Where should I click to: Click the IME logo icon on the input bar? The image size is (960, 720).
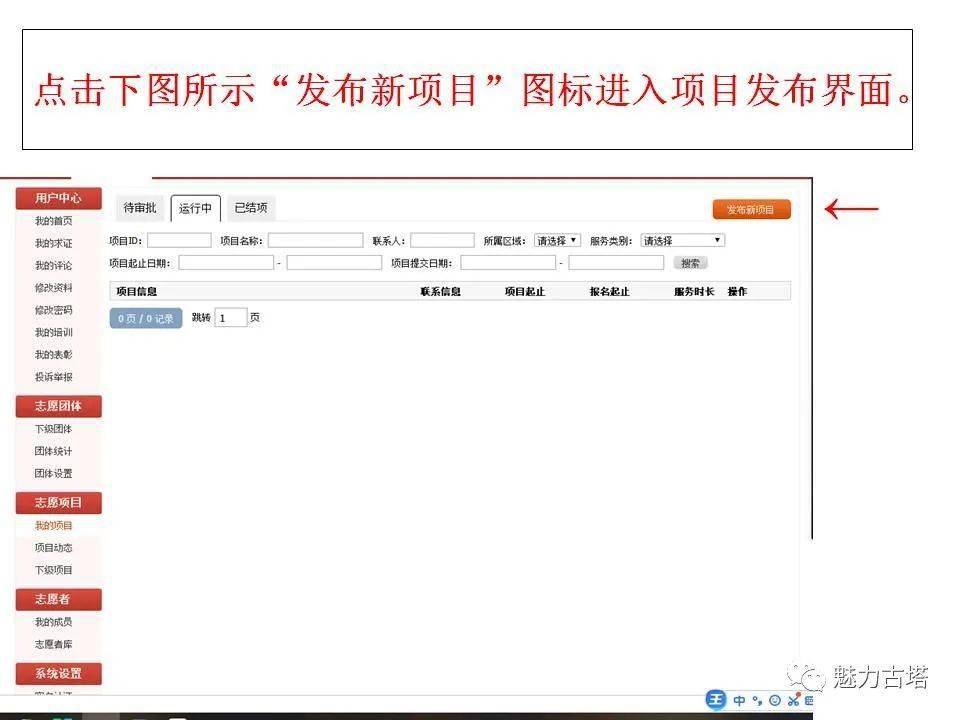click(716, 699)
